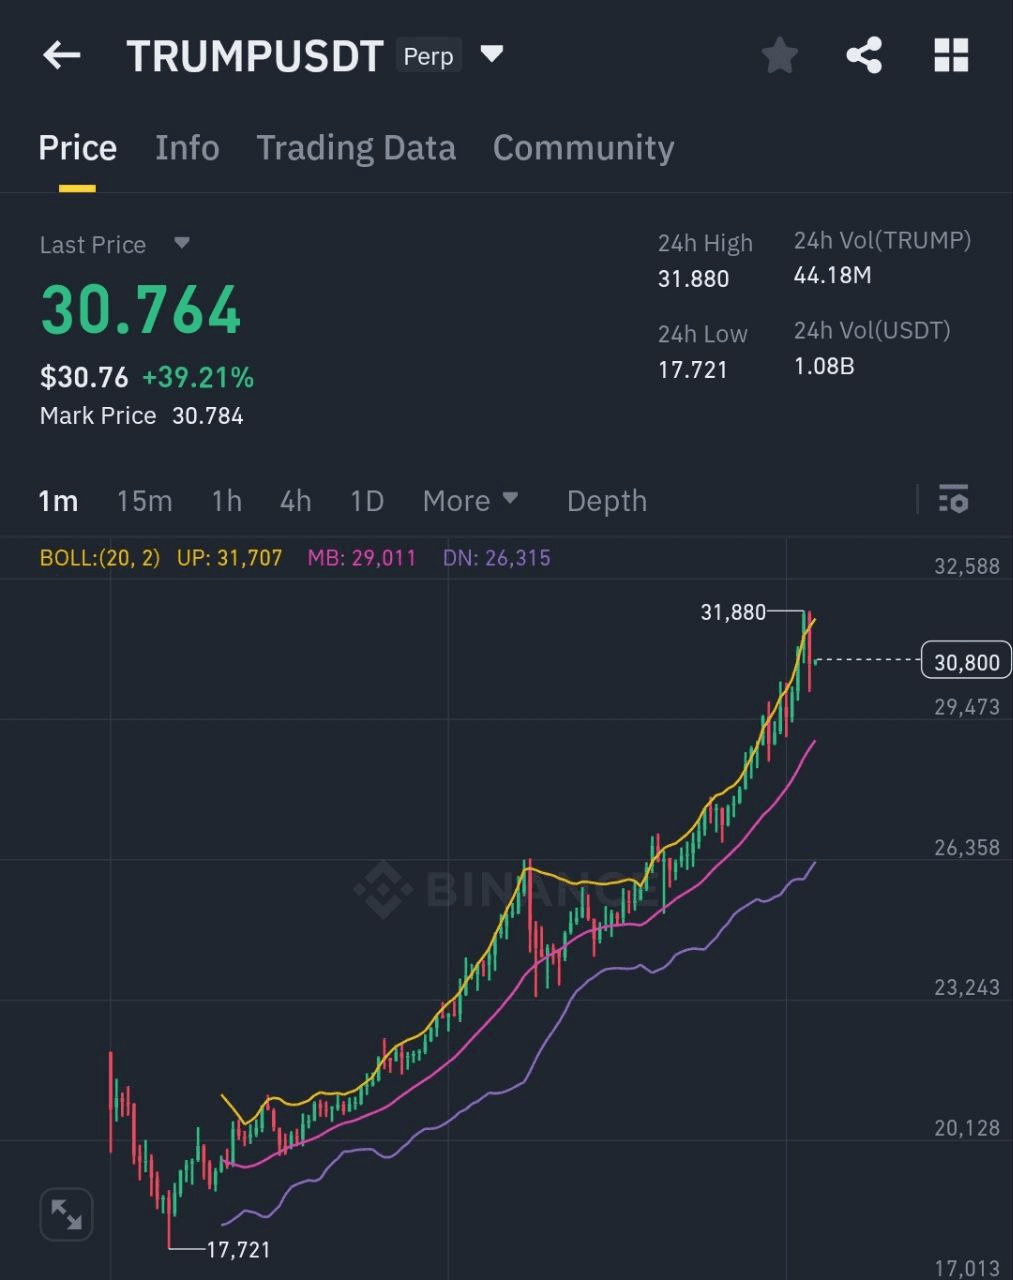Screen dimensions: 1013x1280
Task: Add TRUMPUSDT to favorites star
Action: pyautogui.click(x=779, y=55)
